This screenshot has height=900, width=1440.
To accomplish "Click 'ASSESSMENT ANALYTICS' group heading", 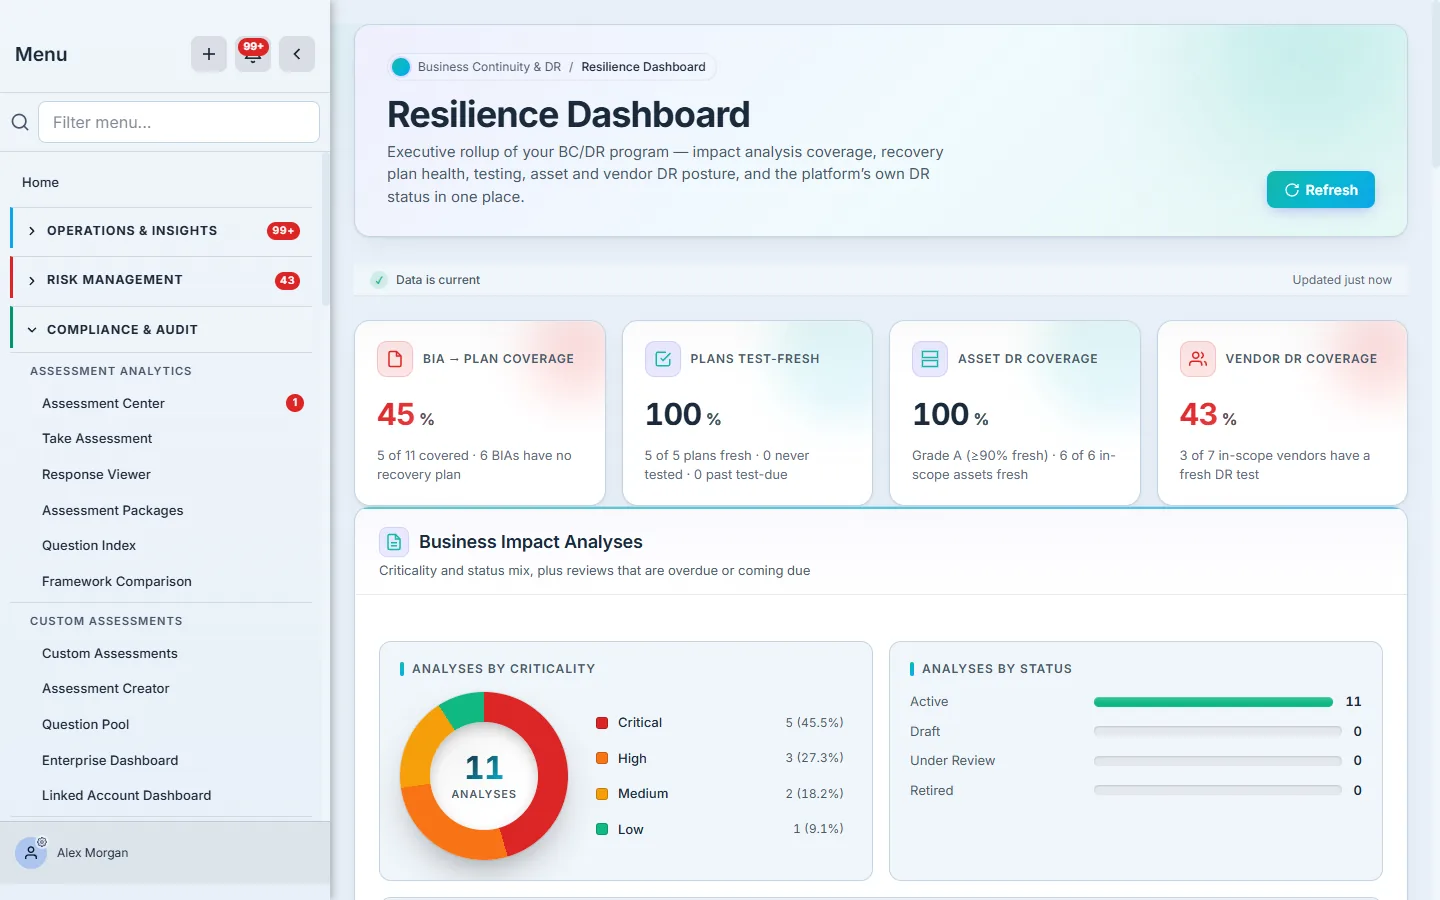I will pyautogui.click(x=111, y=371).
